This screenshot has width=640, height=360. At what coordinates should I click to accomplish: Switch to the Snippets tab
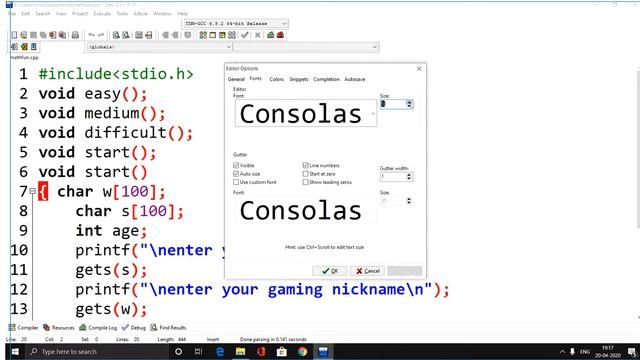point(299,79)
